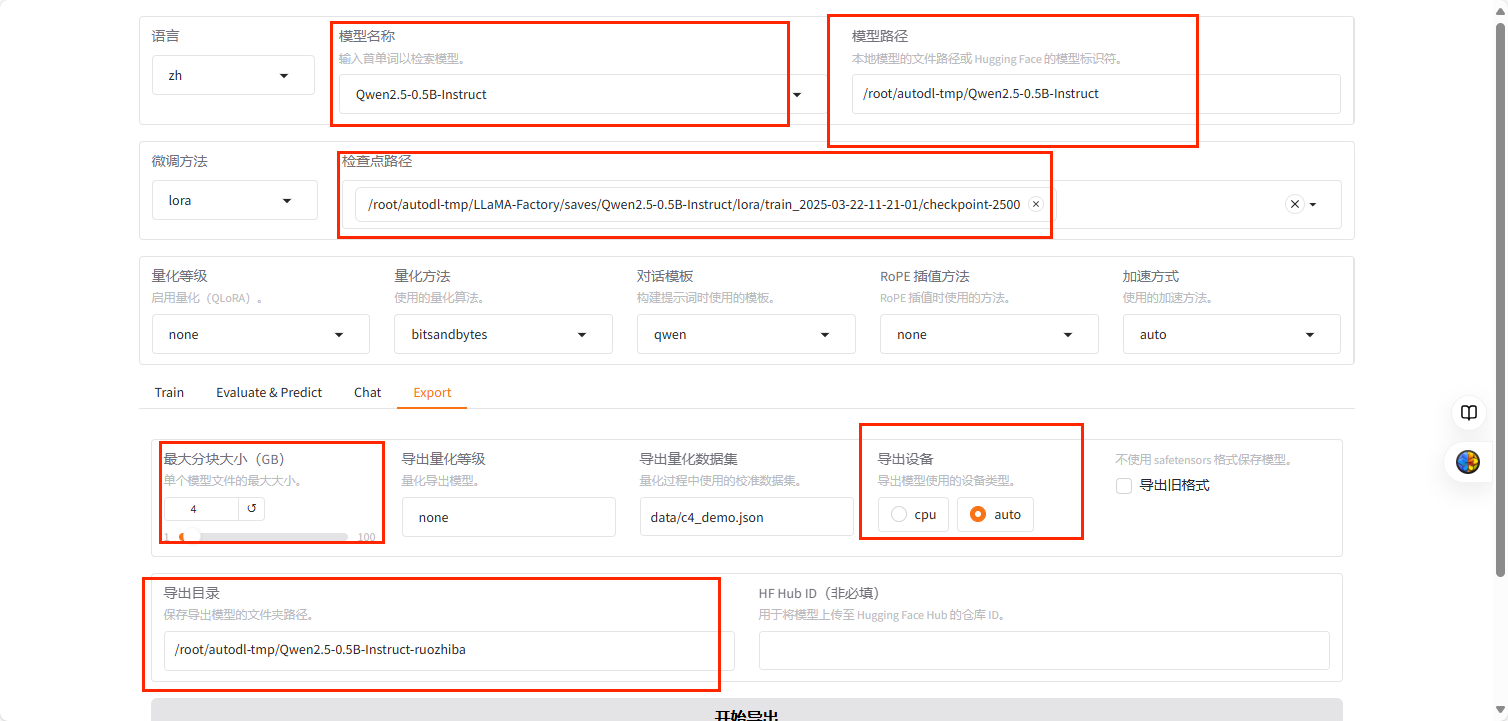Remove the checkpoint-2500 path tag
This screenshot has height=721, width=1508.
click(1036, 204)
